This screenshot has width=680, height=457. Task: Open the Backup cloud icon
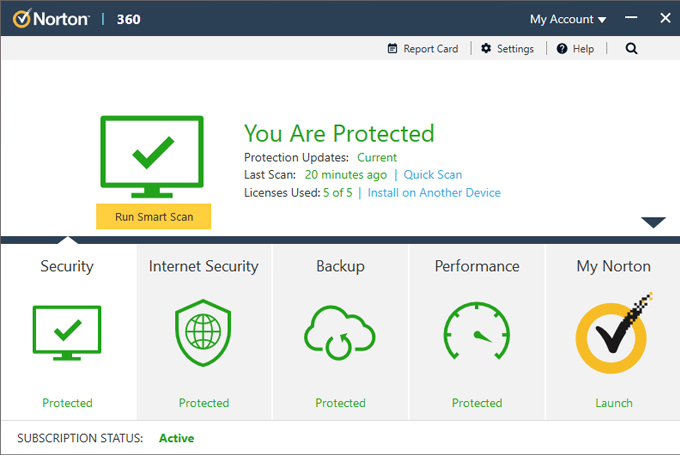pos(340,333)
